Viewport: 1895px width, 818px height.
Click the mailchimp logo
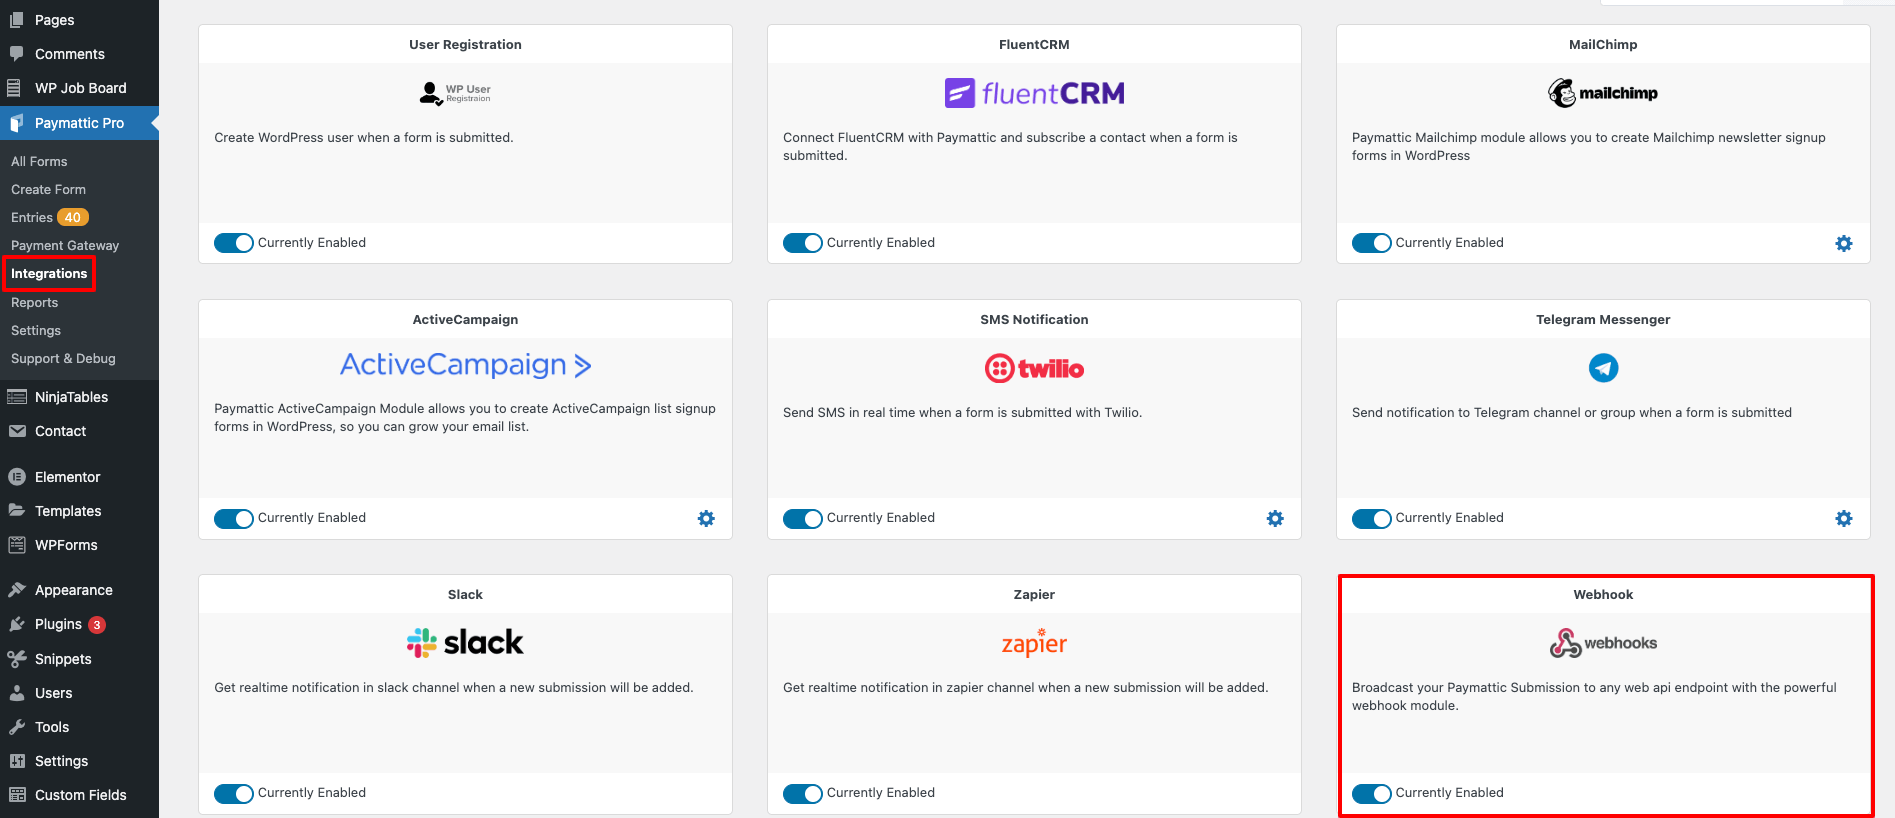click(x=1603, y=93)
